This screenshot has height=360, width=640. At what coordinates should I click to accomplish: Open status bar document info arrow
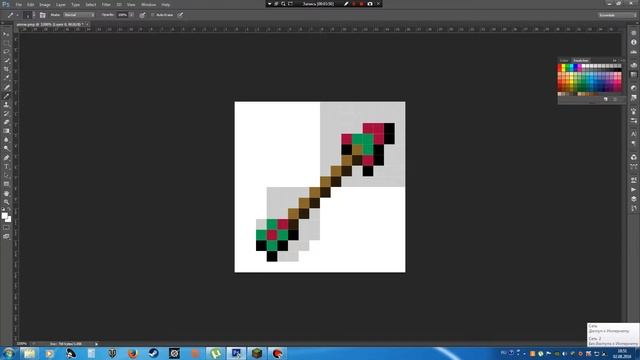tap(96, 344)
